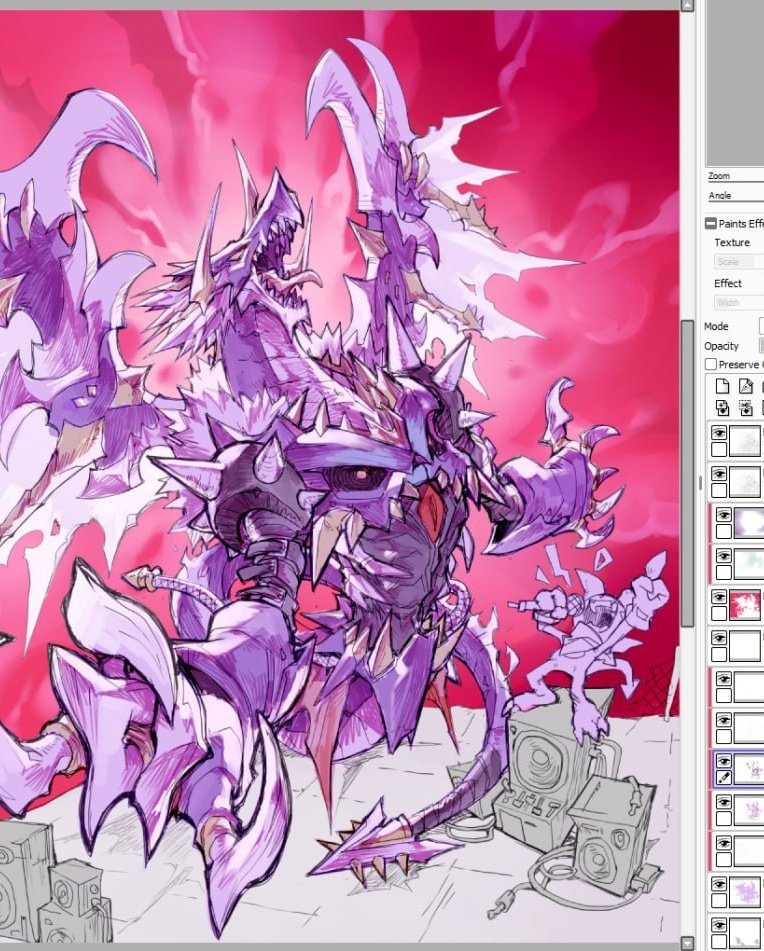Select the layer with the pink-red thumbnail
The height and width of the screenshot is (951, 764).
pos(745,605)
